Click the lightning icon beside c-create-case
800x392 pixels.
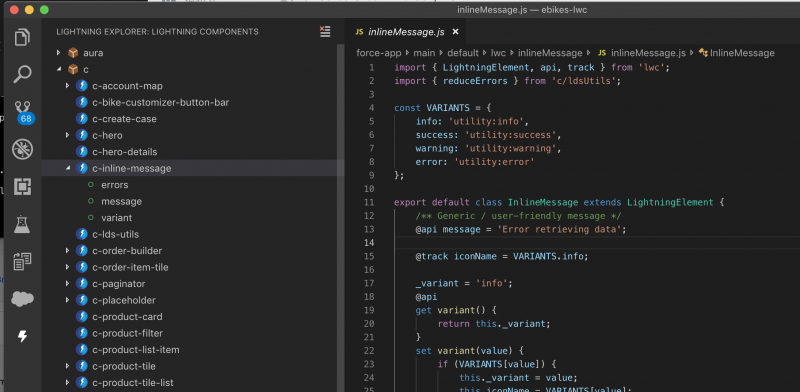pos(82,118)
